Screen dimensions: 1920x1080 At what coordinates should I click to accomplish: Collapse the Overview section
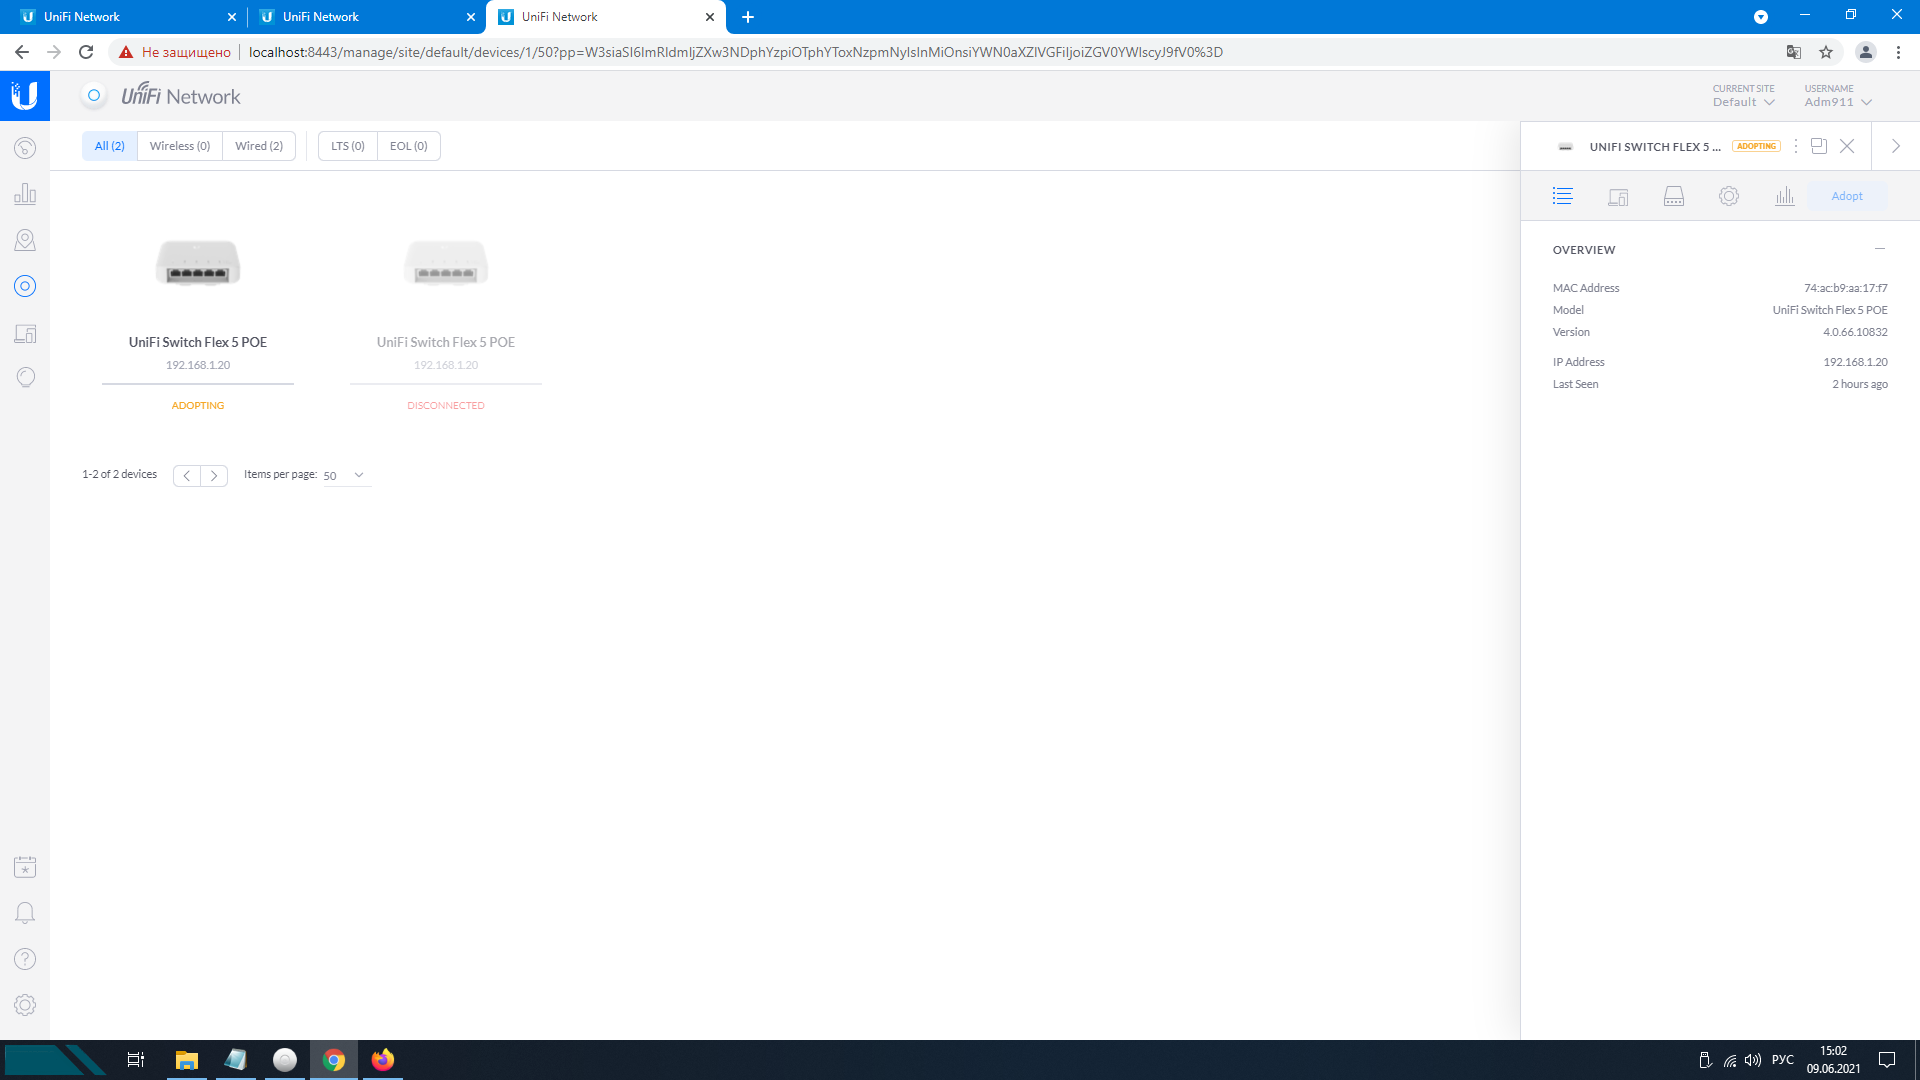(x=1880, y=249)
